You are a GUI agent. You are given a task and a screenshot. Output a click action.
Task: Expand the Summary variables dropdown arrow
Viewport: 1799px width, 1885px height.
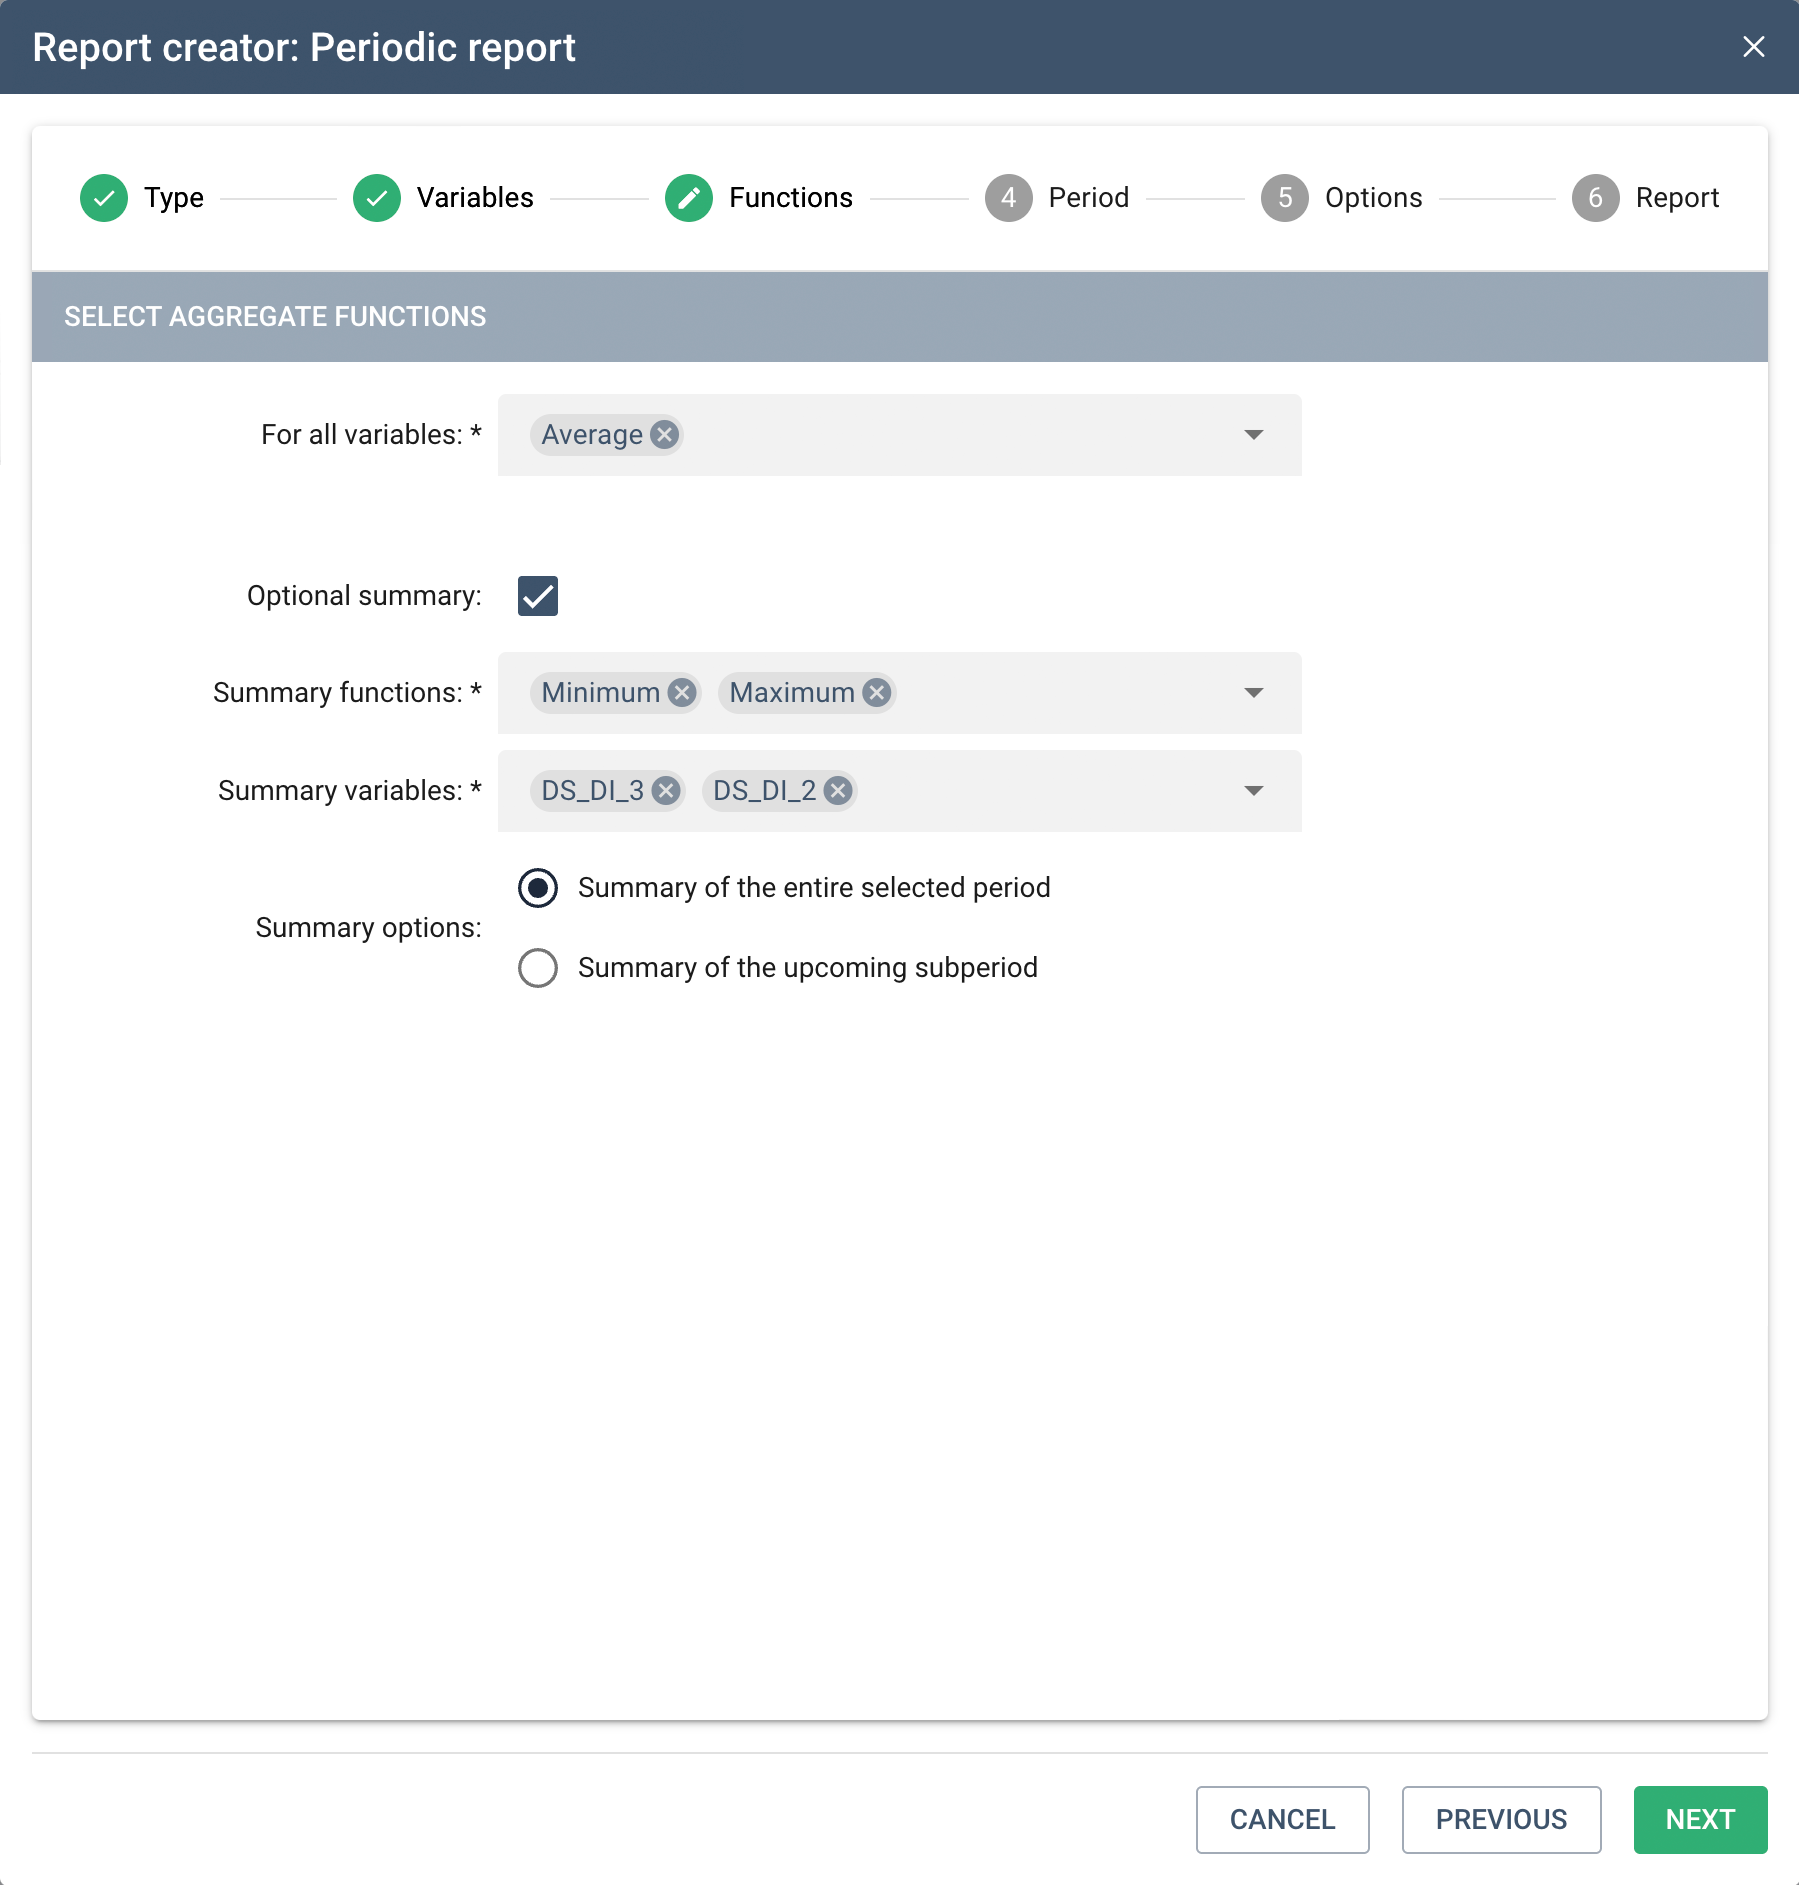pyautogui.click(x=1254, y=790)
